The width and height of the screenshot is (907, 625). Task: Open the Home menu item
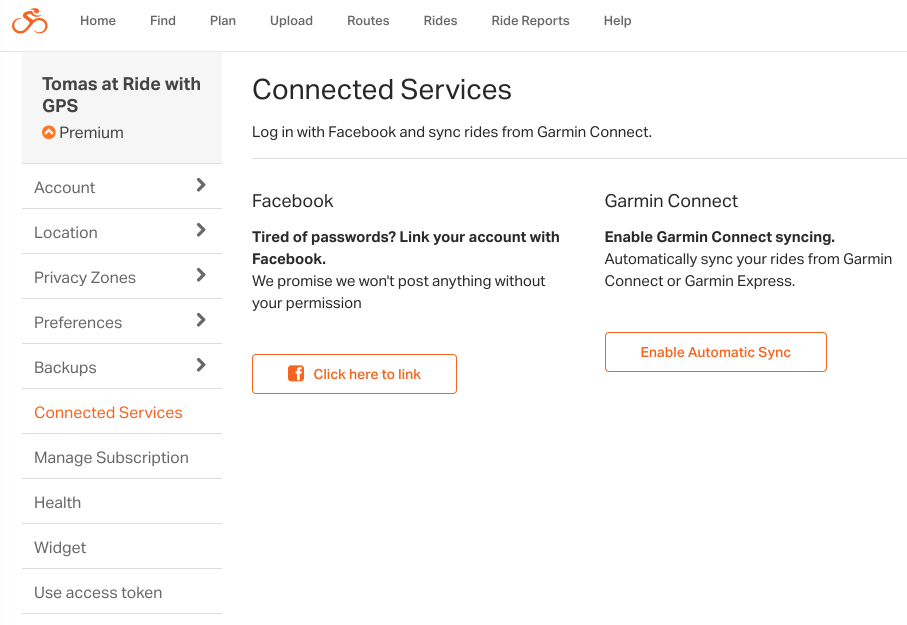coord(98,21)
